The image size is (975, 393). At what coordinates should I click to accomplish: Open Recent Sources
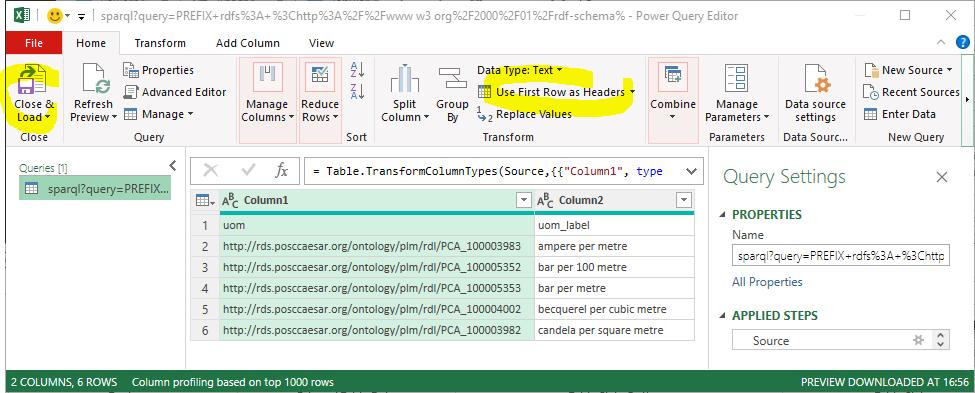pos(912,92)
